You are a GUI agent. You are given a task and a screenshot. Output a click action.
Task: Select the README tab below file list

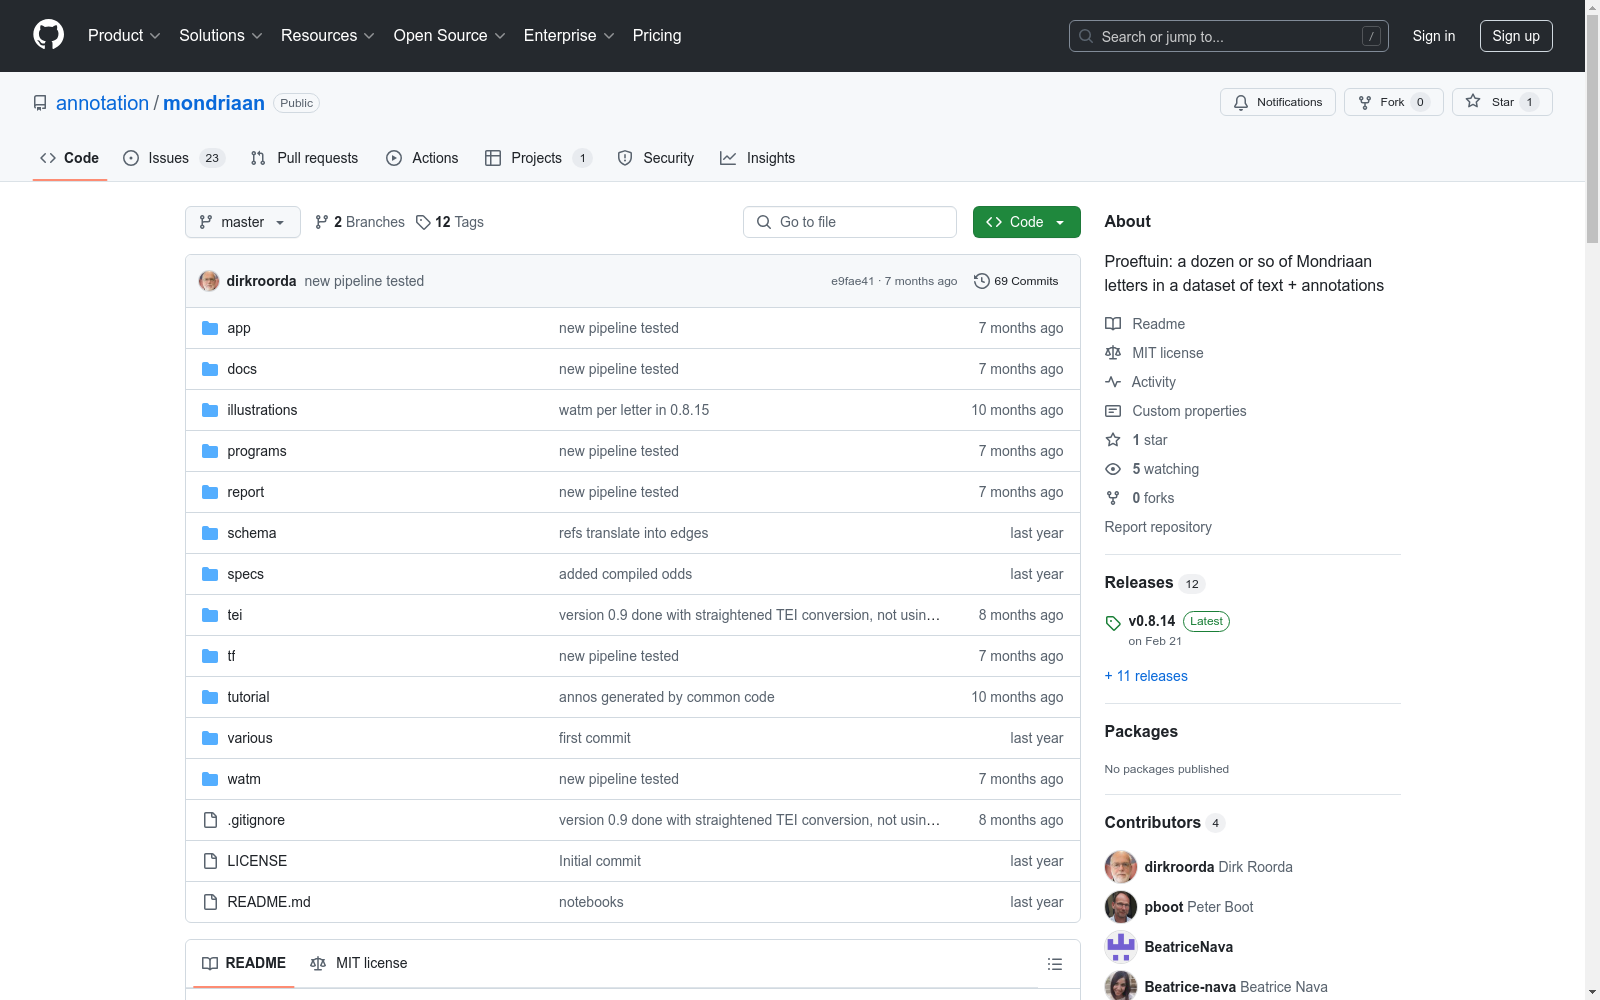(x=244, y=963)
